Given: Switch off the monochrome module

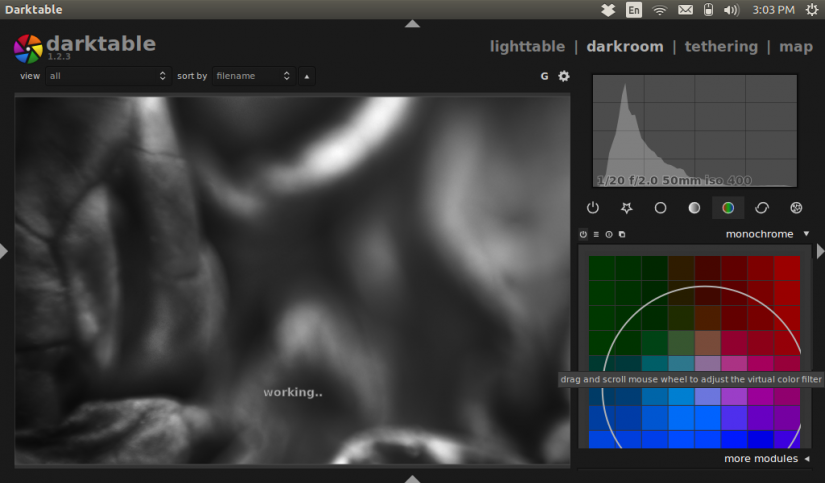Looking at the screenshot, I should (x=583, y=235).
